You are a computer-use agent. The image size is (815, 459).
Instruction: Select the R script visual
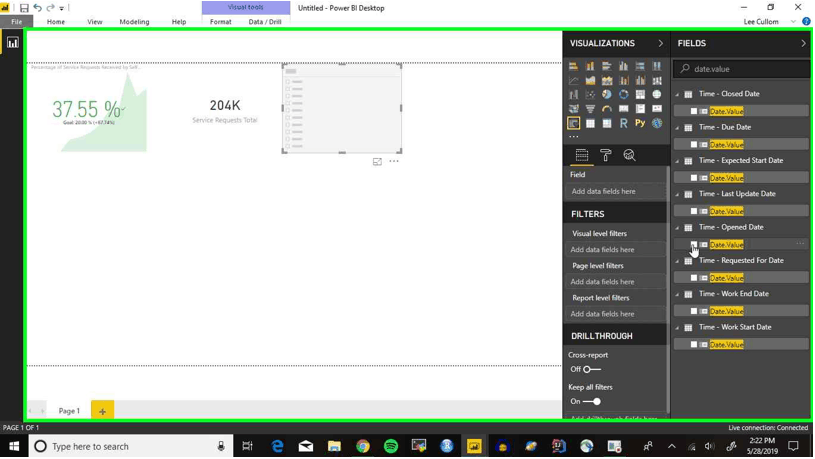click(x=623, y=123)
